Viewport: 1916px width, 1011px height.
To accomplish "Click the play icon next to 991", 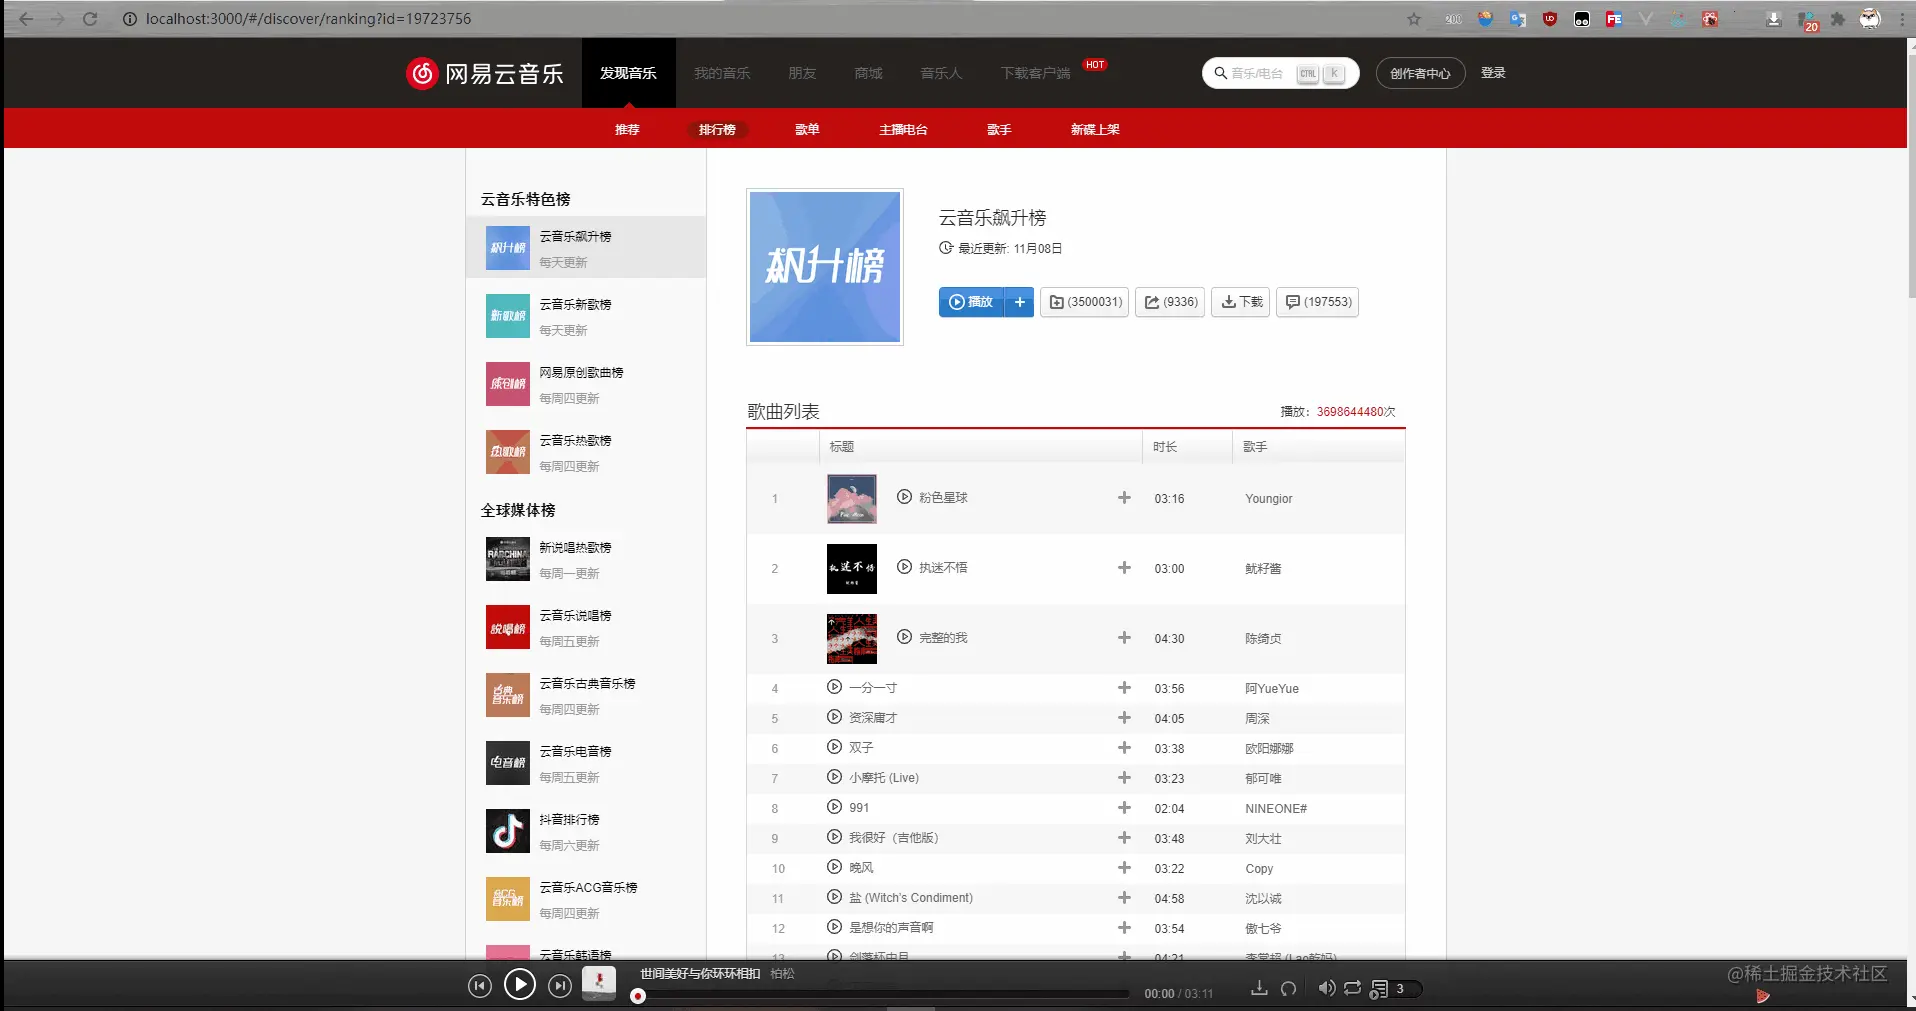I will 834,807.
